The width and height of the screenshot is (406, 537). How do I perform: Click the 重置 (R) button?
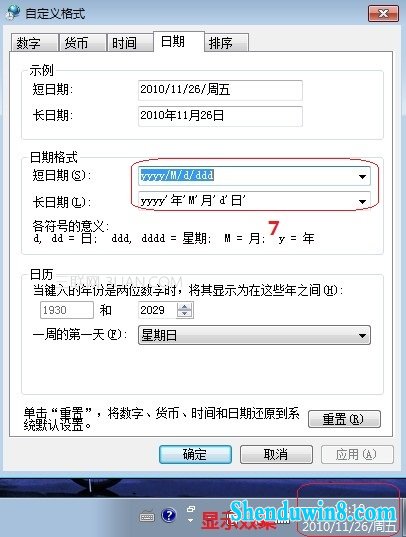(x=344, y=419)
